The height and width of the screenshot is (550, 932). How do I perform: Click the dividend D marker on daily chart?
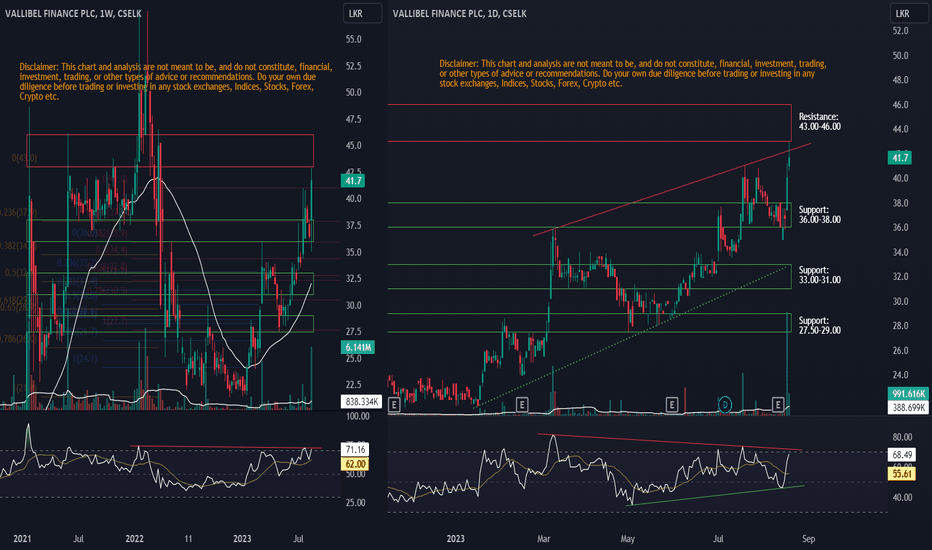click(725, 405)
